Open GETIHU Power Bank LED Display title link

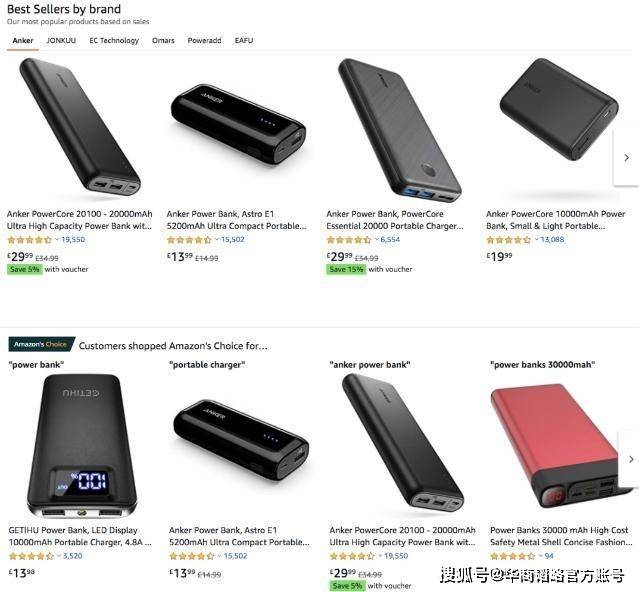click(80, 536)
